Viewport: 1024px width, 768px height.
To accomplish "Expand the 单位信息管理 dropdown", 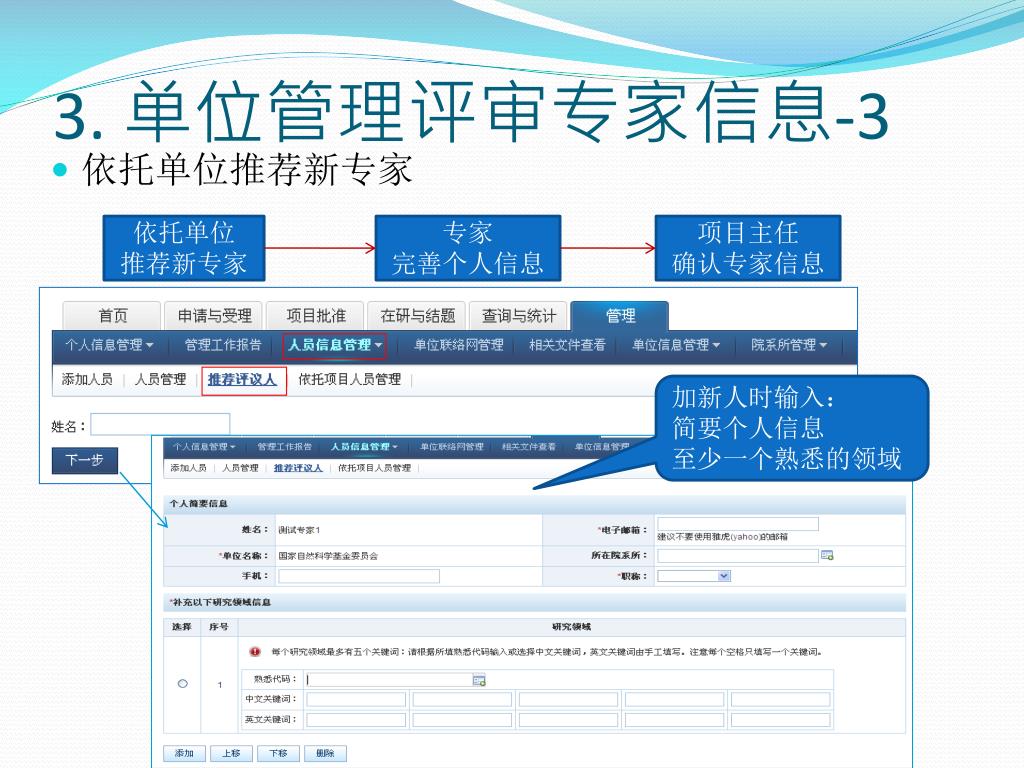I will [x=676, y=345].
